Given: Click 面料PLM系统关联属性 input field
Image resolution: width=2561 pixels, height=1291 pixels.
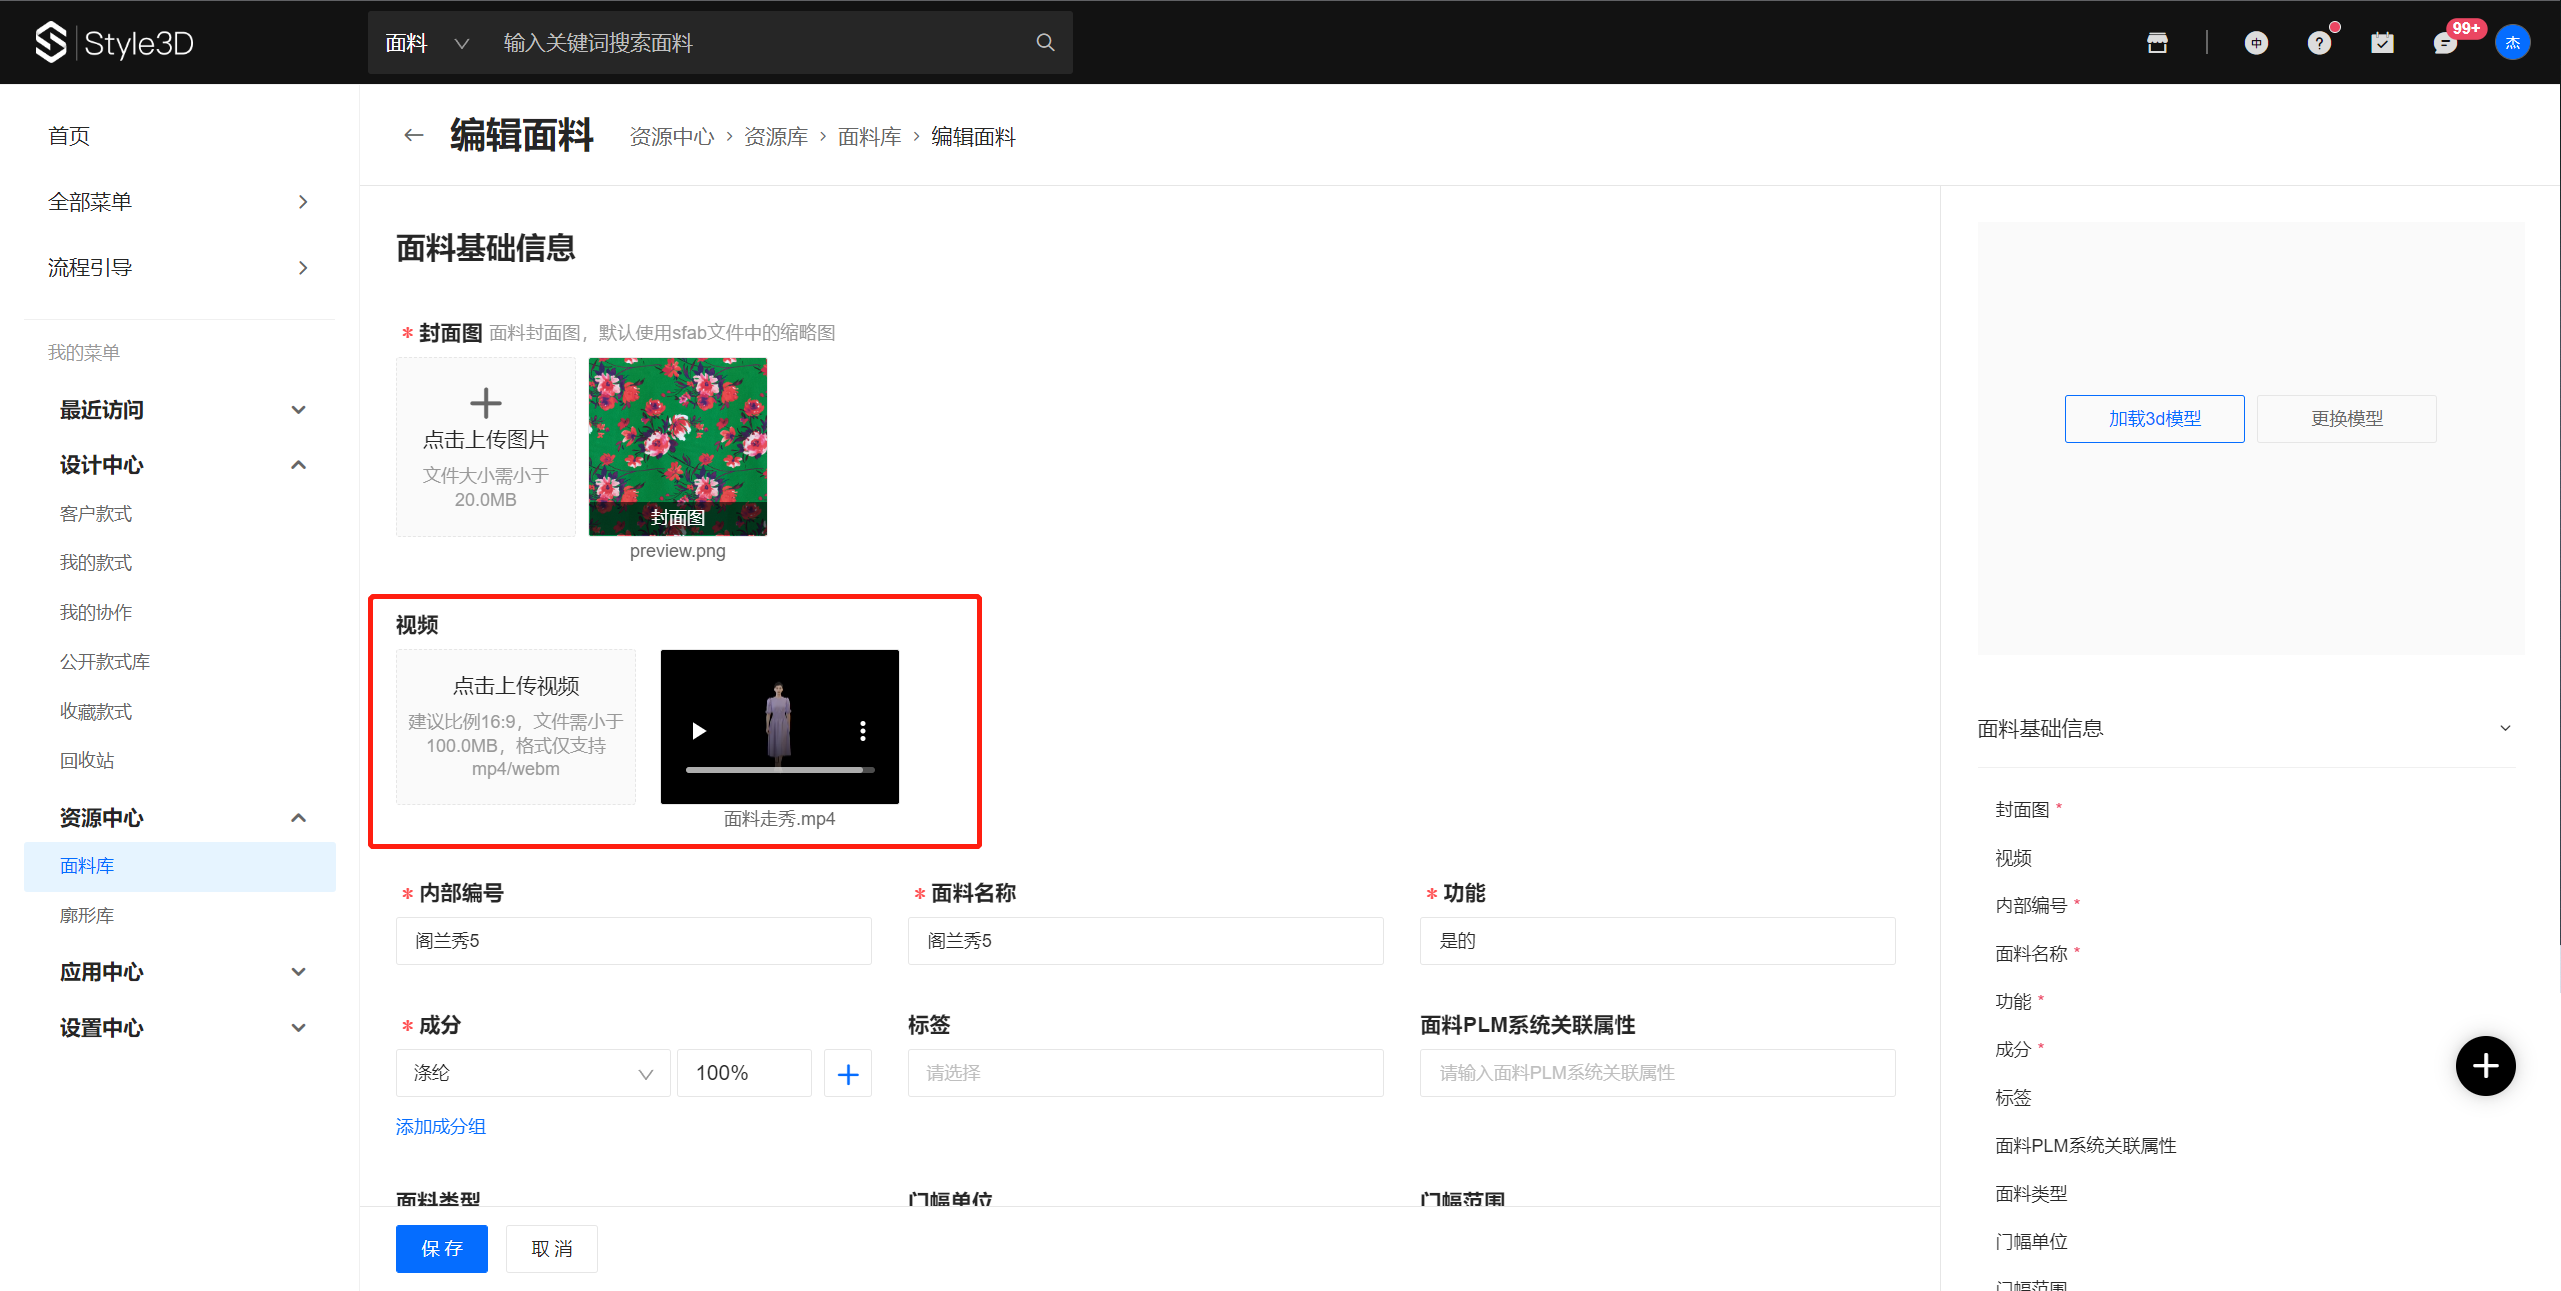Looking at the screenshot, I should (1658, 1073).
